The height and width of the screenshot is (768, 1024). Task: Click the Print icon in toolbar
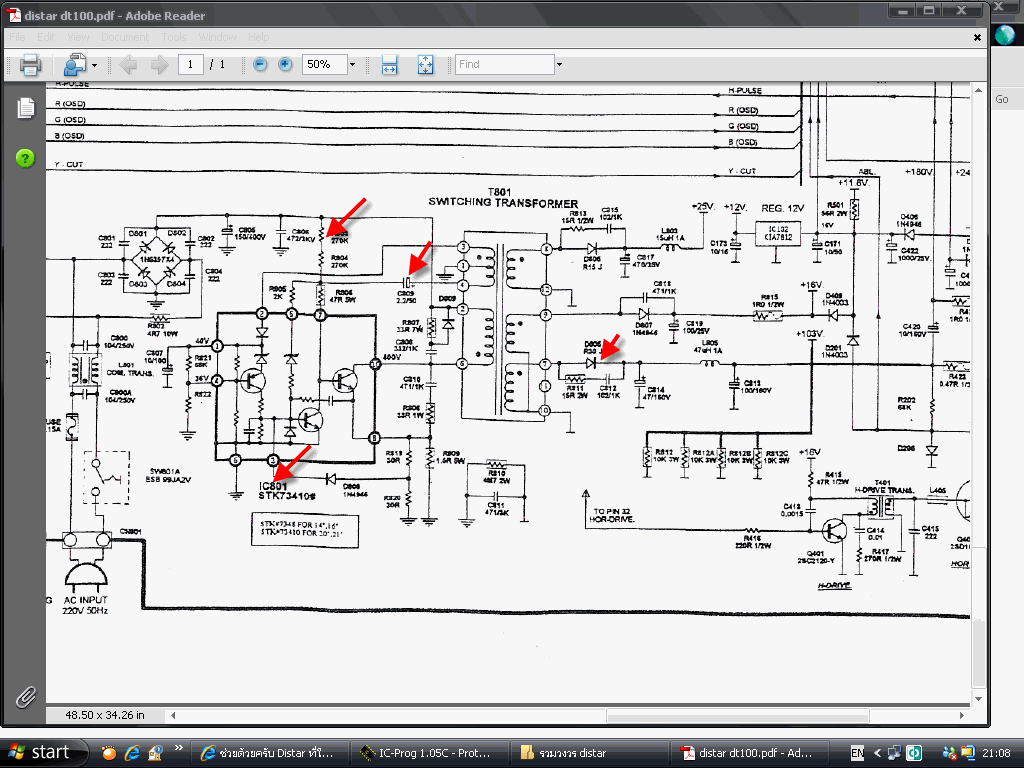[x=30, y=65]
